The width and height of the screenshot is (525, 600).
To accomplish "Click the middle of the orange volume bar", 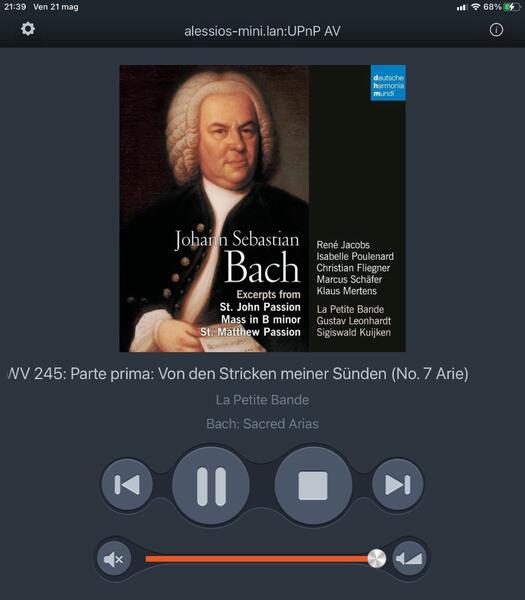I will pos(257,559).
